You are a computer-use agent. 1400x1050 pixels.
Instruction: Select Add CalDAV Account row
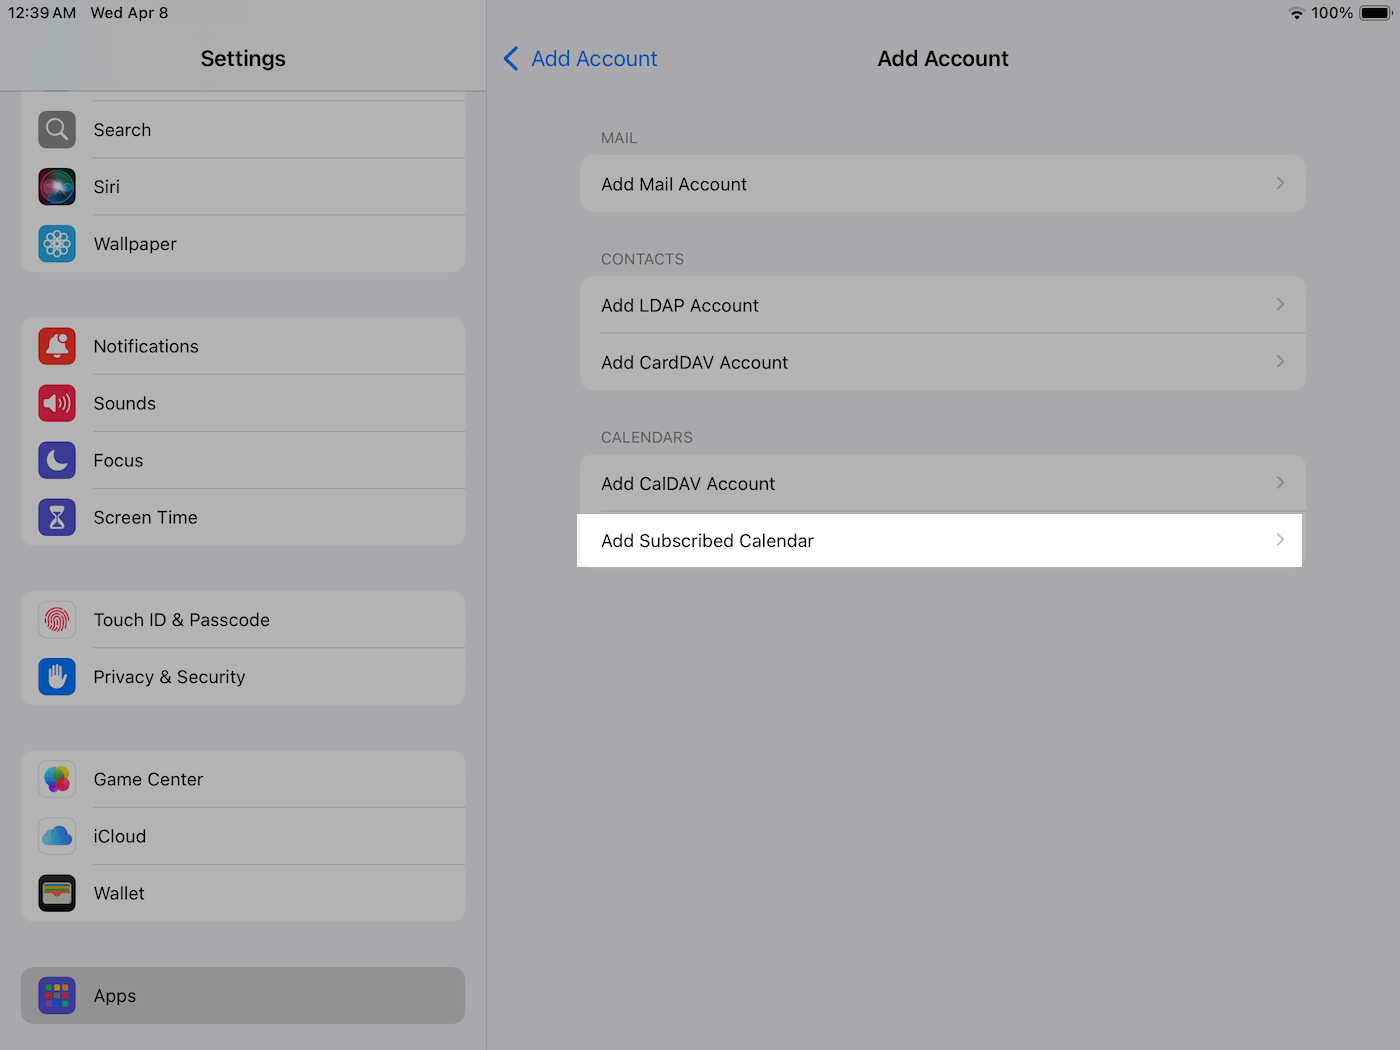pos(940,484)
